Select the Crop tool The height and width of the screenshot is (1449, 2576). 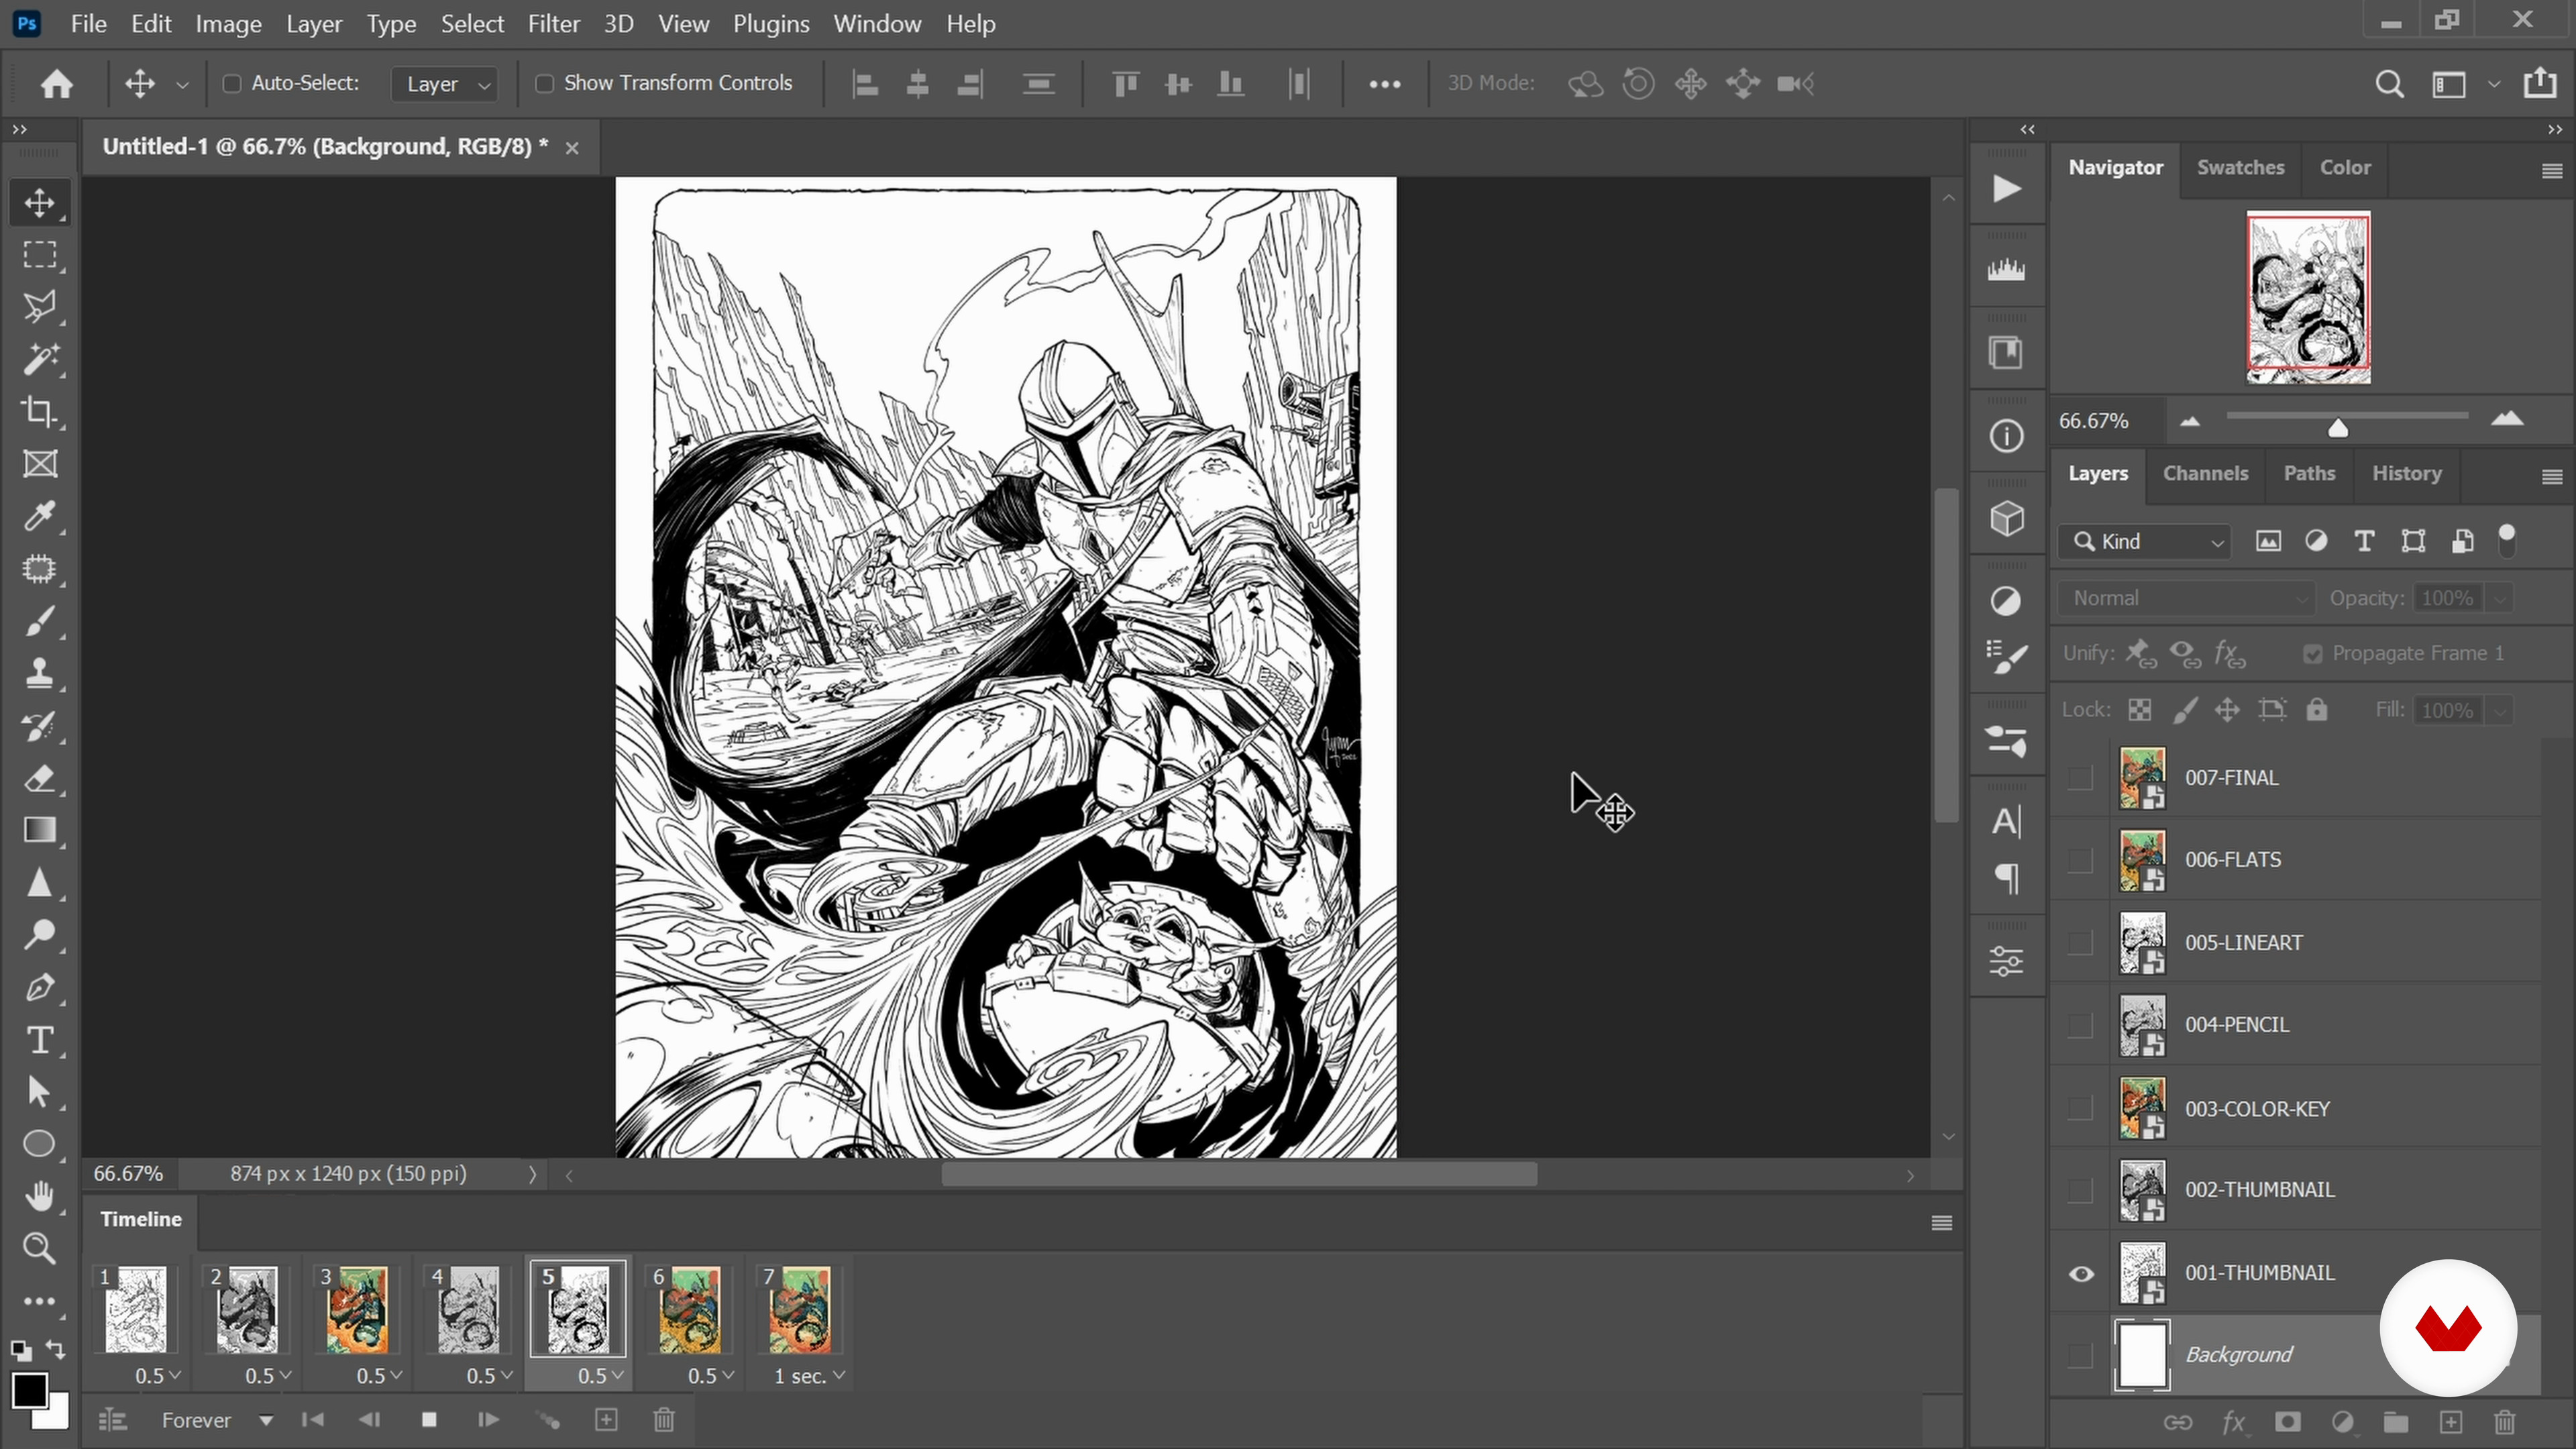click(40, 412)
